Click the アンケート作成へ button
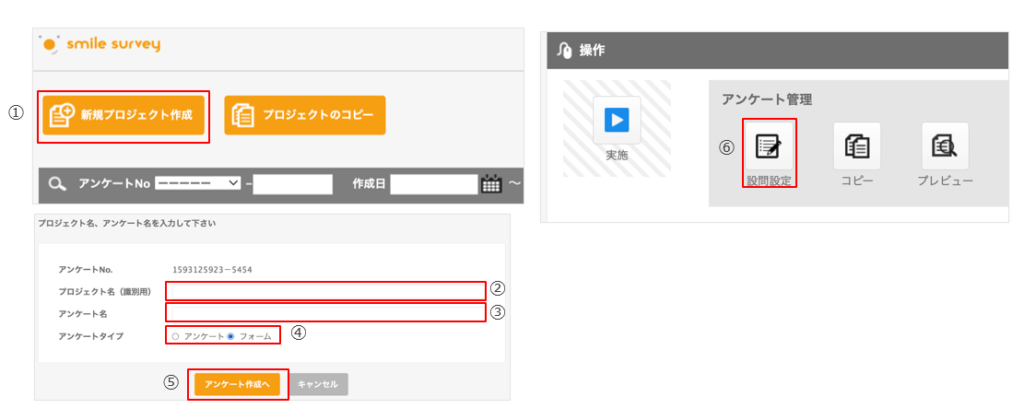 point(238,385)
